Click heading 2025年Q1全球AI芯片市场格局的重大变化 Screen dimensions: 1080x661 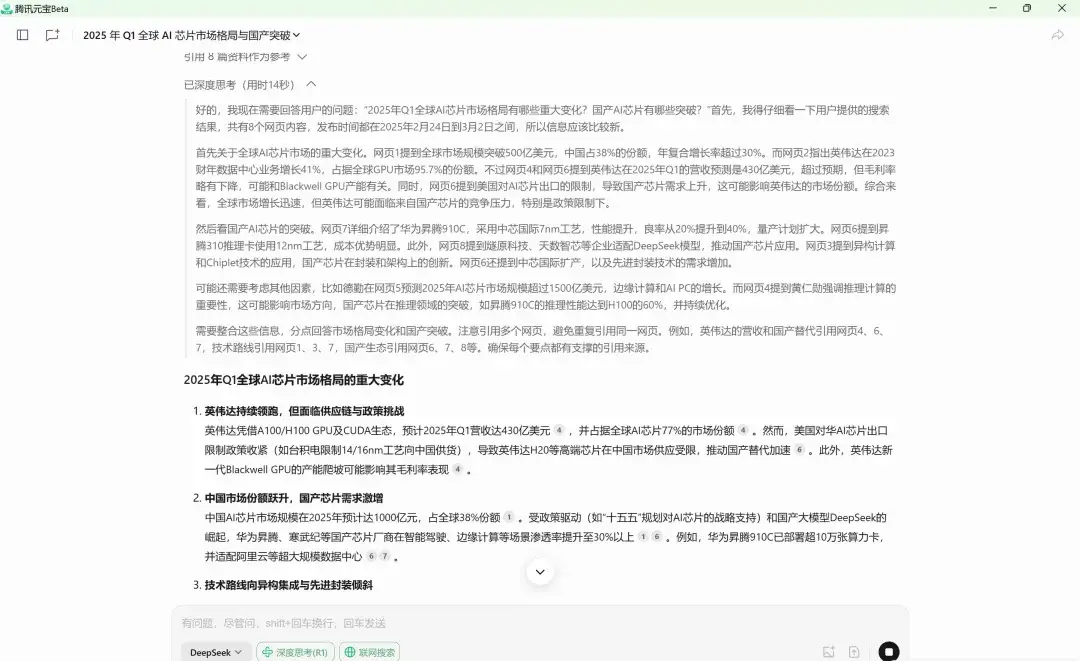click(x=293, y=380)
